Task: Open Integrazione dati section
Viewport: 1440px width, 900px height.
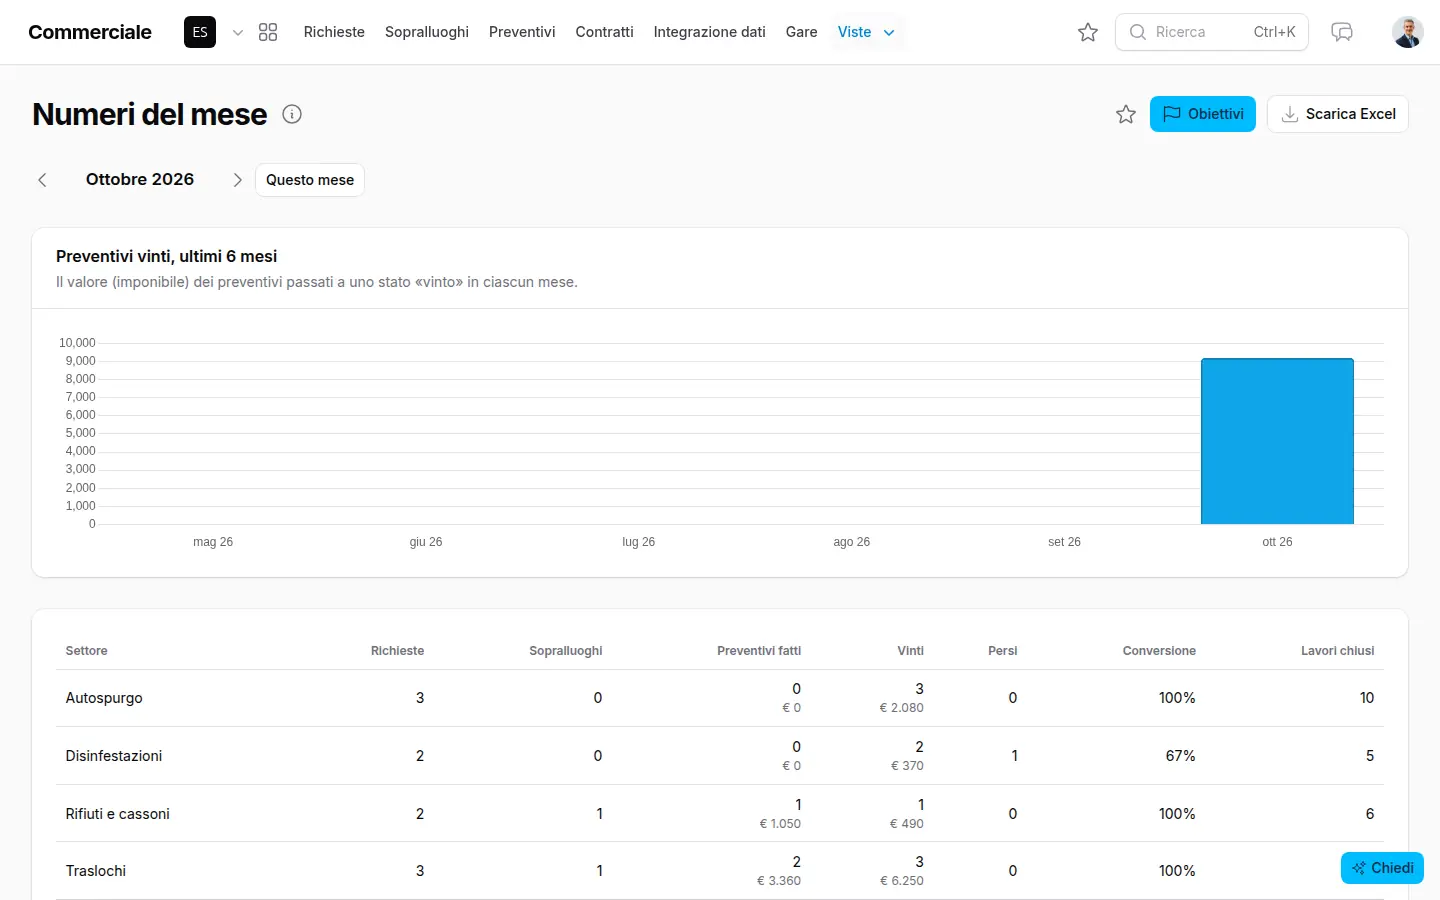Action: [x=710, y=32]
